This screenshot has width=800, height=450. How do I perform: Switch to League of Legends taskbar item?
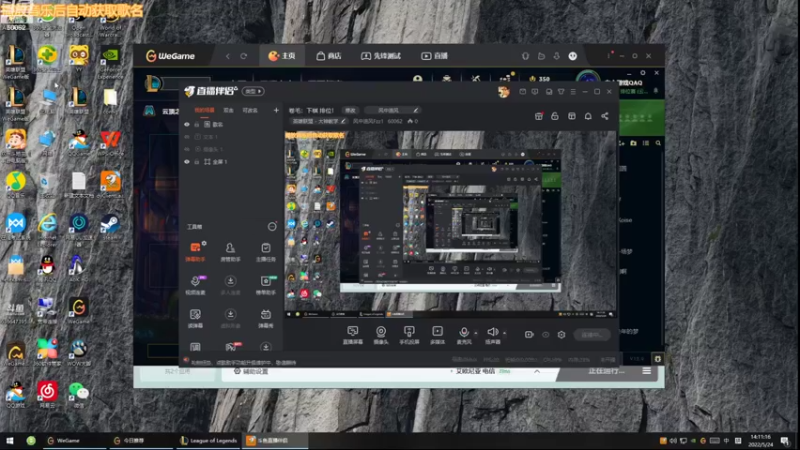pyautogui.click(x=209, y=441)
